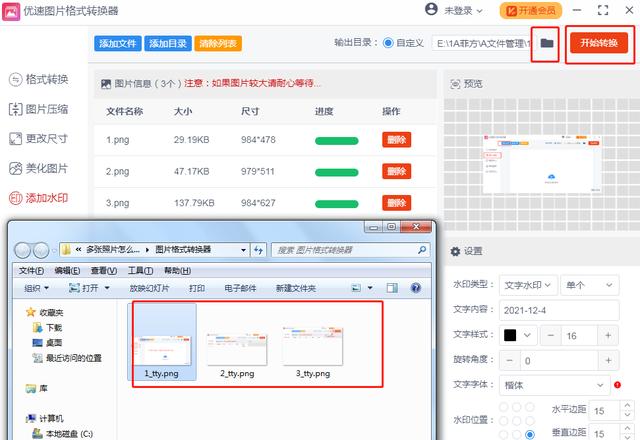Viewport: 640px width, 440px height.
Task: Delete the 1.png row
Action: click(396, 140)
